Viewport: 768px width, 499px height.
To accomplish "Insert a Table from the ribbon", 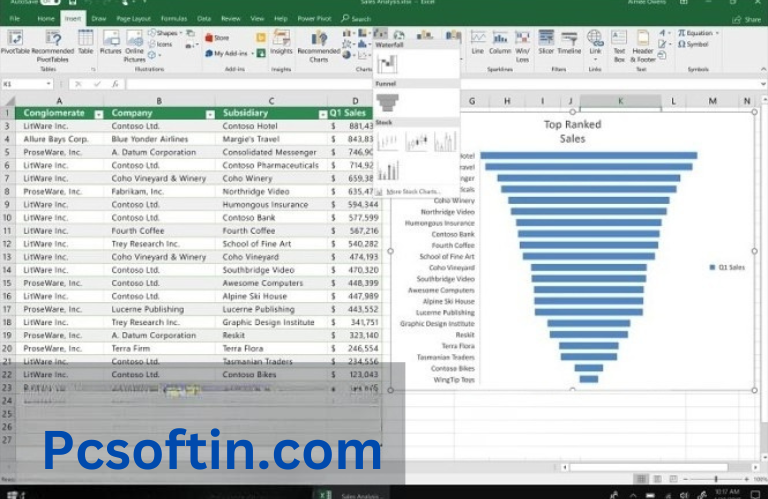I will coord(86,42).
